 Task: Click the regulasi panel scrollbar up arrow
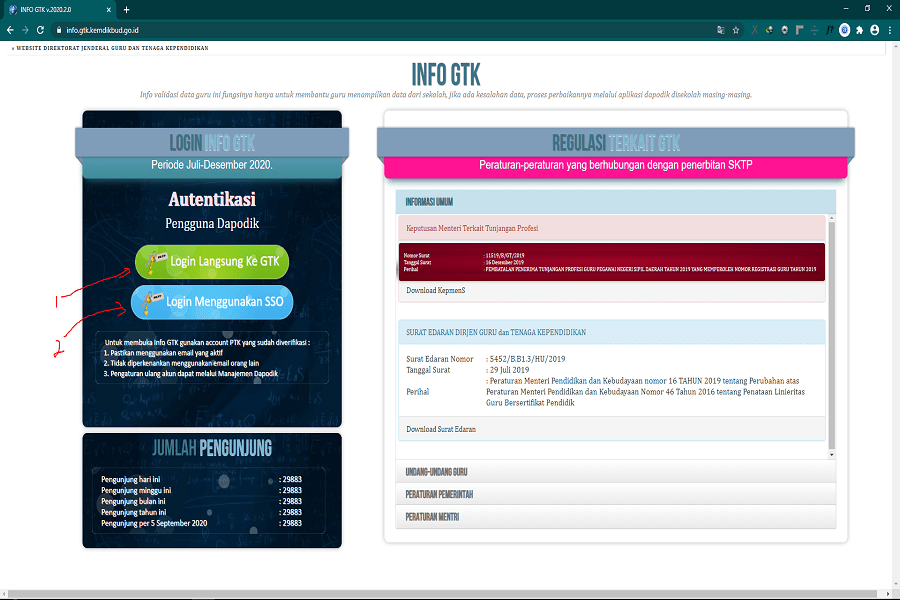(x=831, y=219)
